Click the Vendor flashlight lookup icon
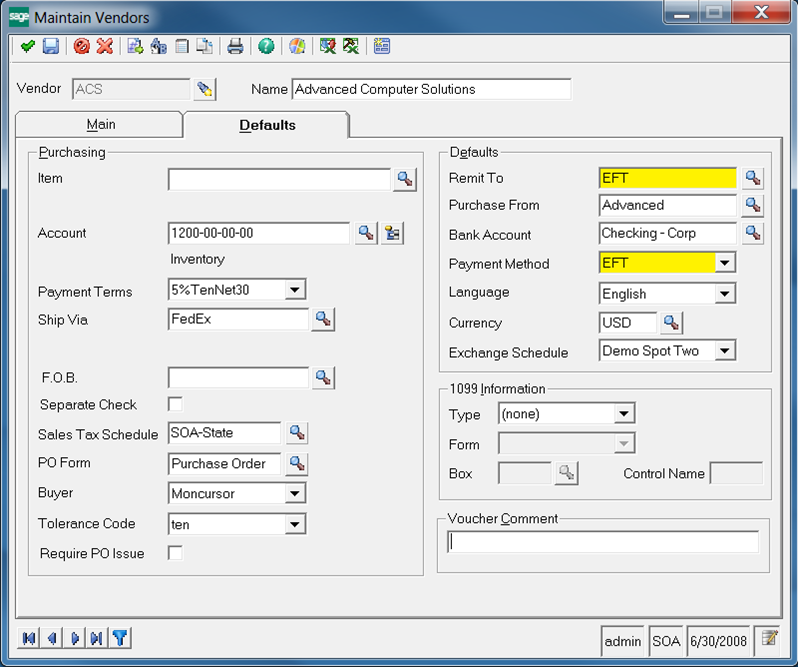Image resolution: width=798 pixels, height=668 pixels. click(204, 89)
